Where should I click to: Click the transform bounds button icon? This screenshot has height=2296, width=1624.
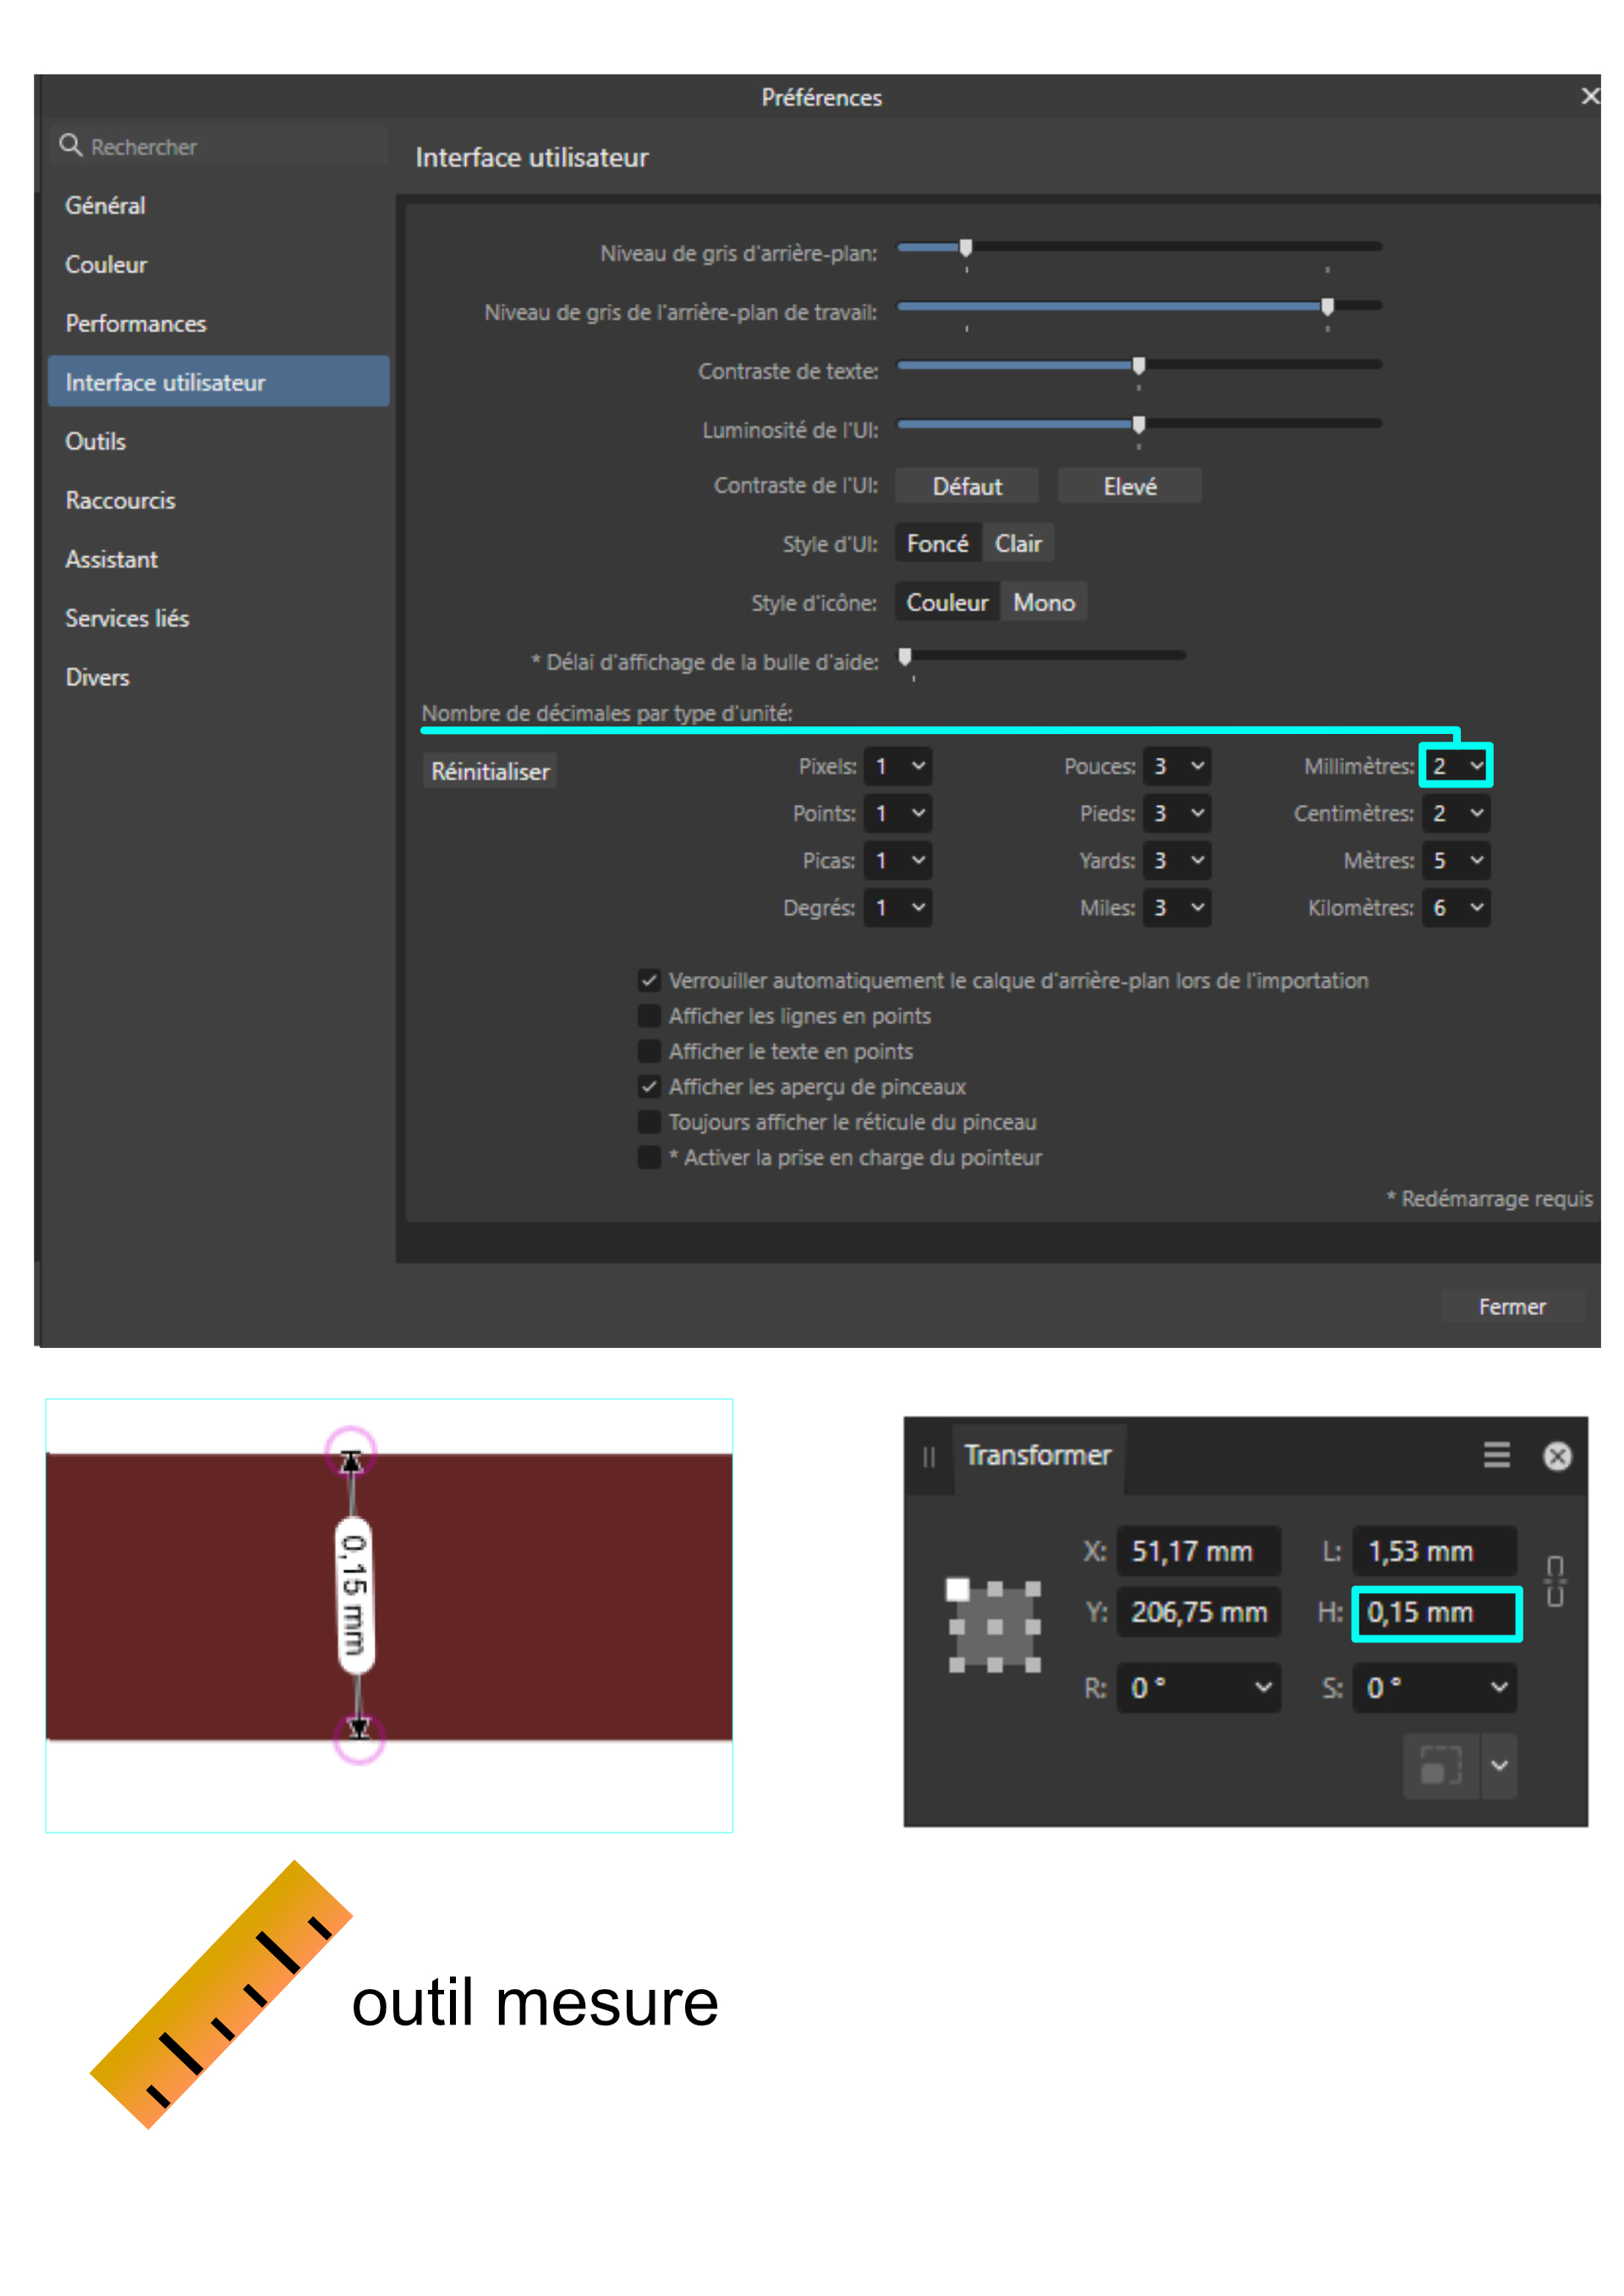1441,1766
